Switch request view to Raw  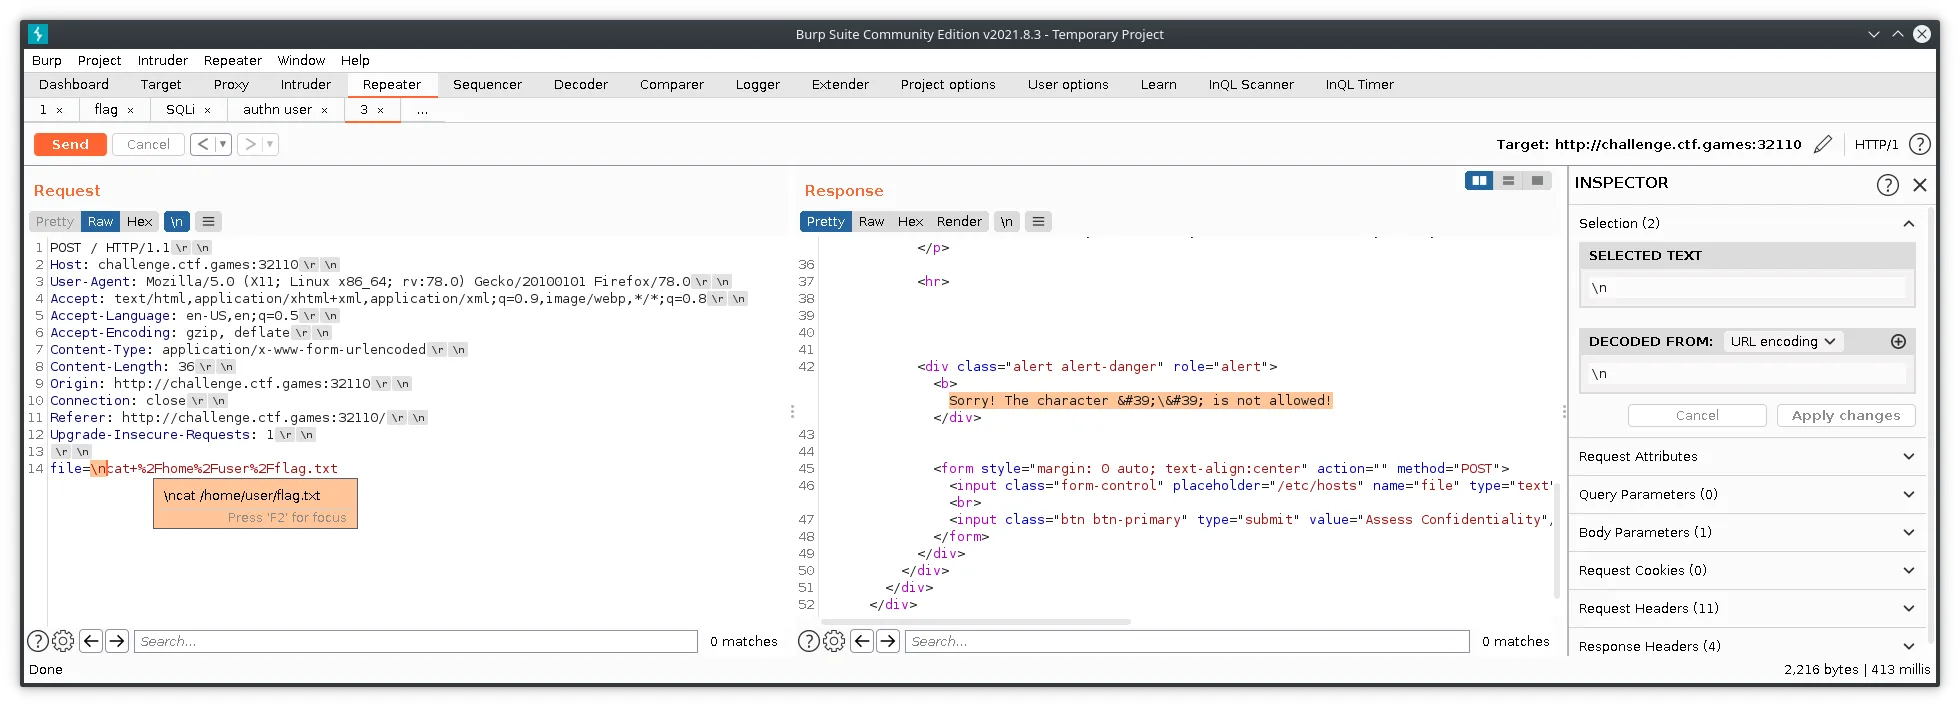(x=100, y=221)
